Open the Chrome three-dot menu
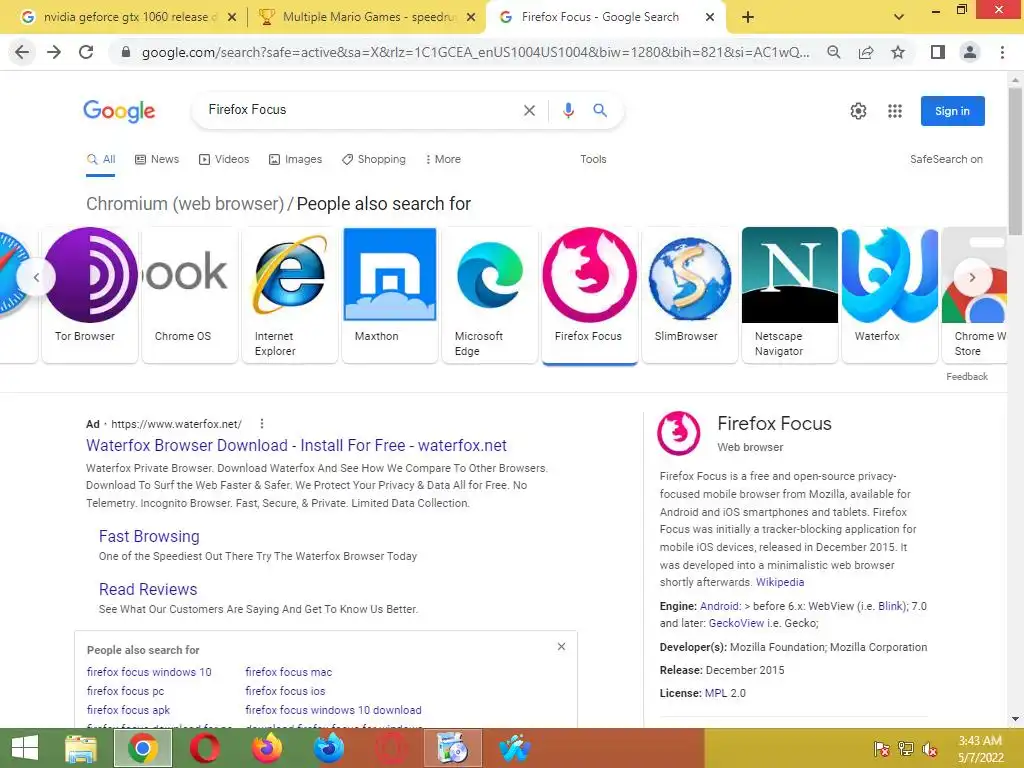 [1002, 52]
